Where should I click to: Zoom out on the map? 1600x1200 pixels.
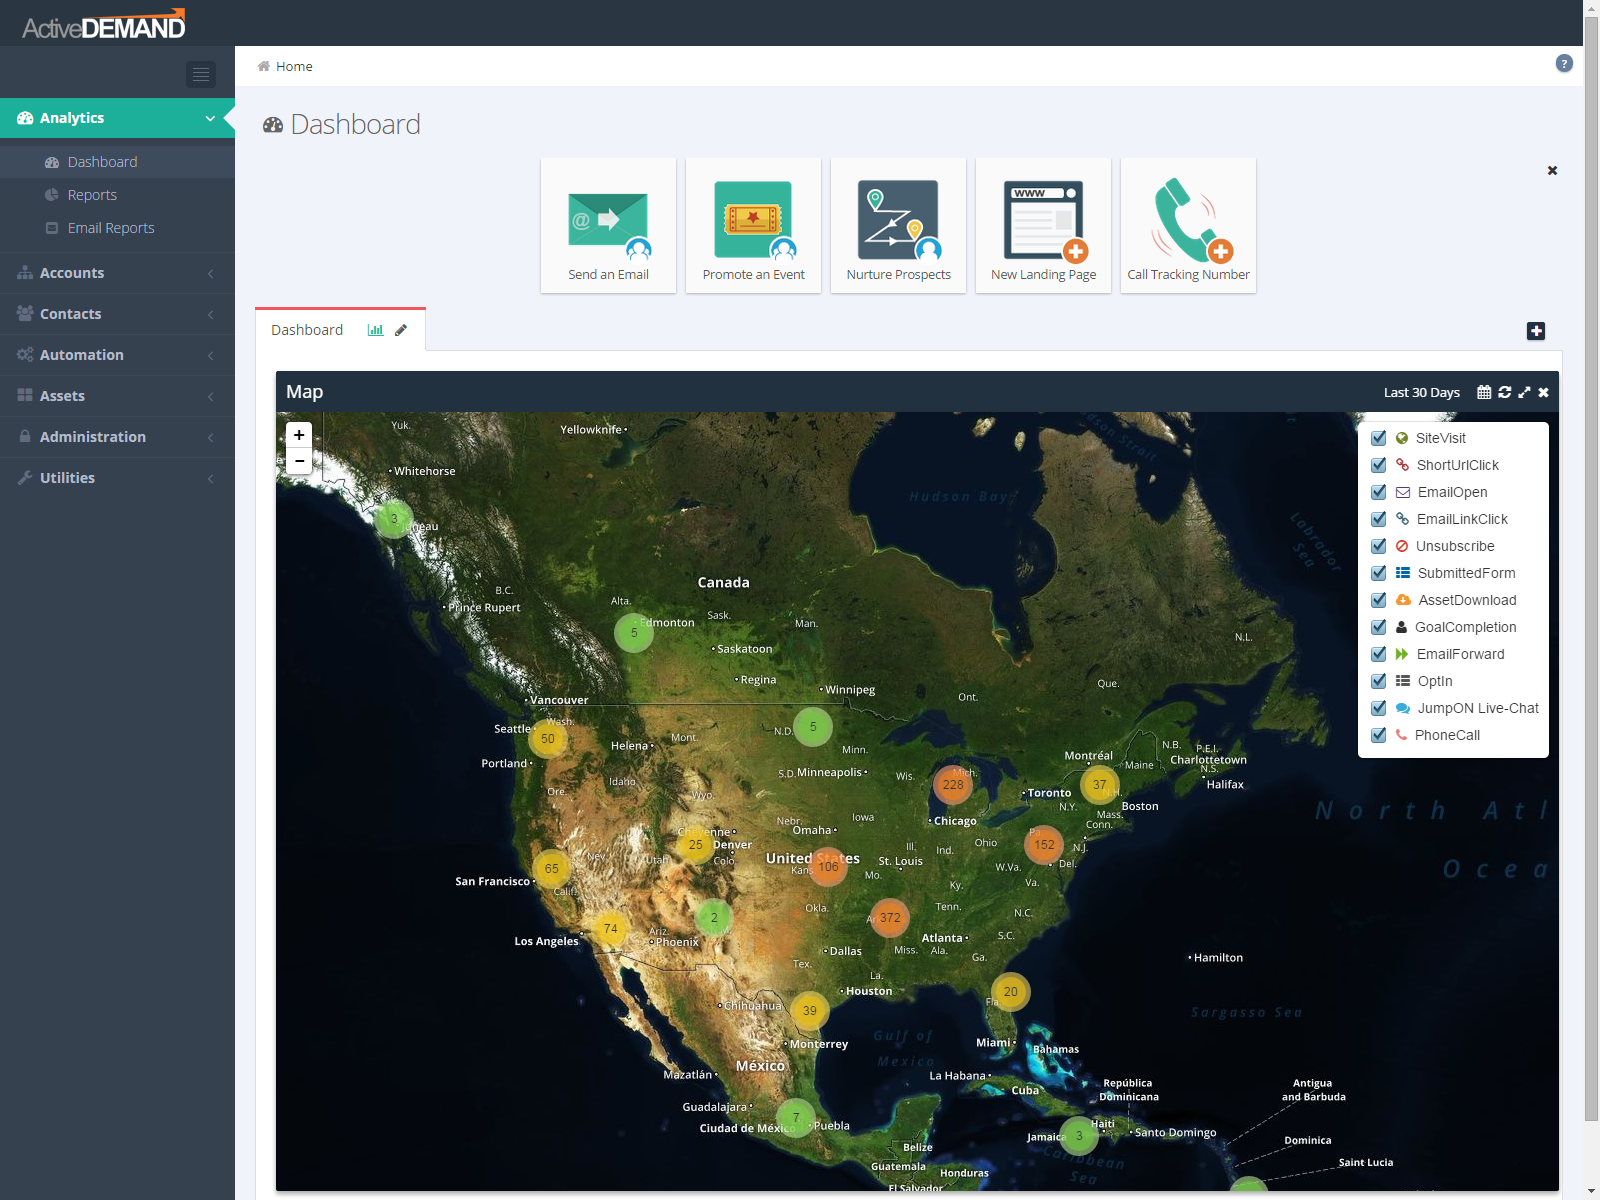(x=299, y=461)
